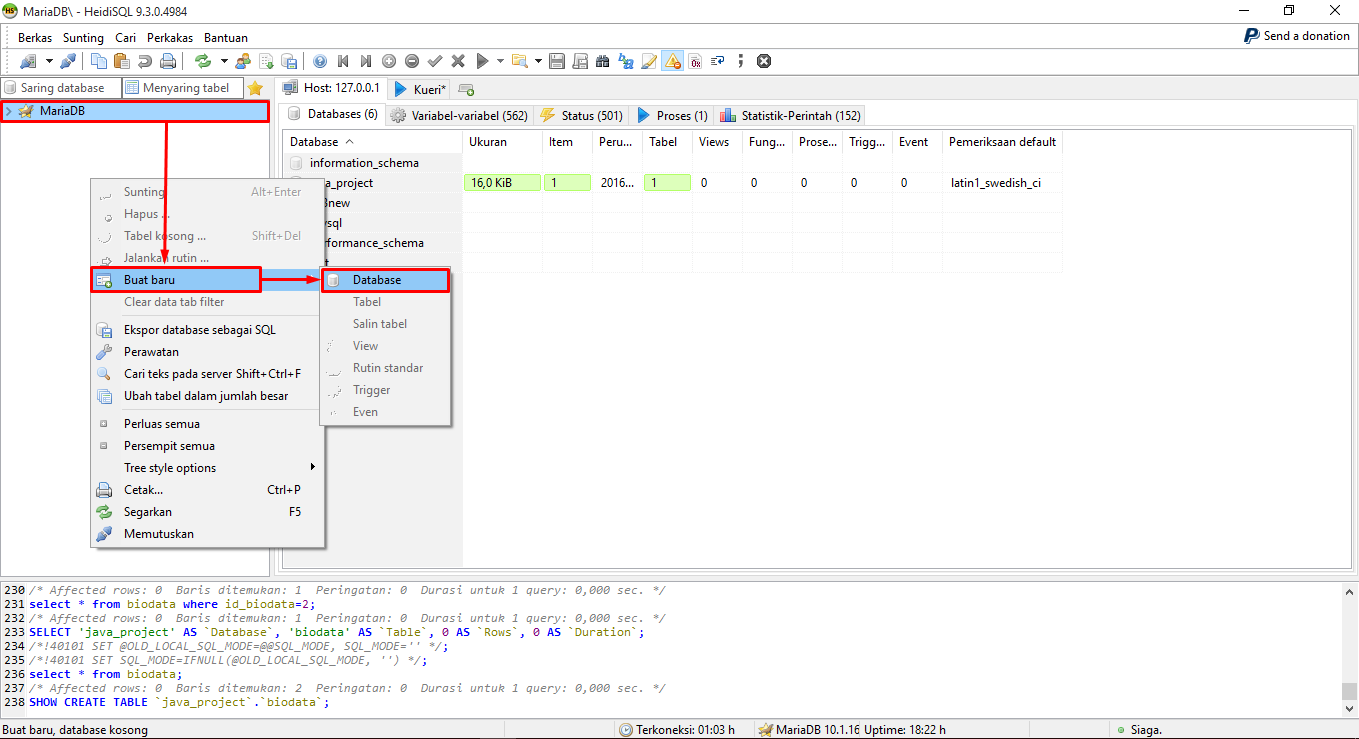
Task: Switch to the Status (501) tab
Action: [x=581, y=115]
